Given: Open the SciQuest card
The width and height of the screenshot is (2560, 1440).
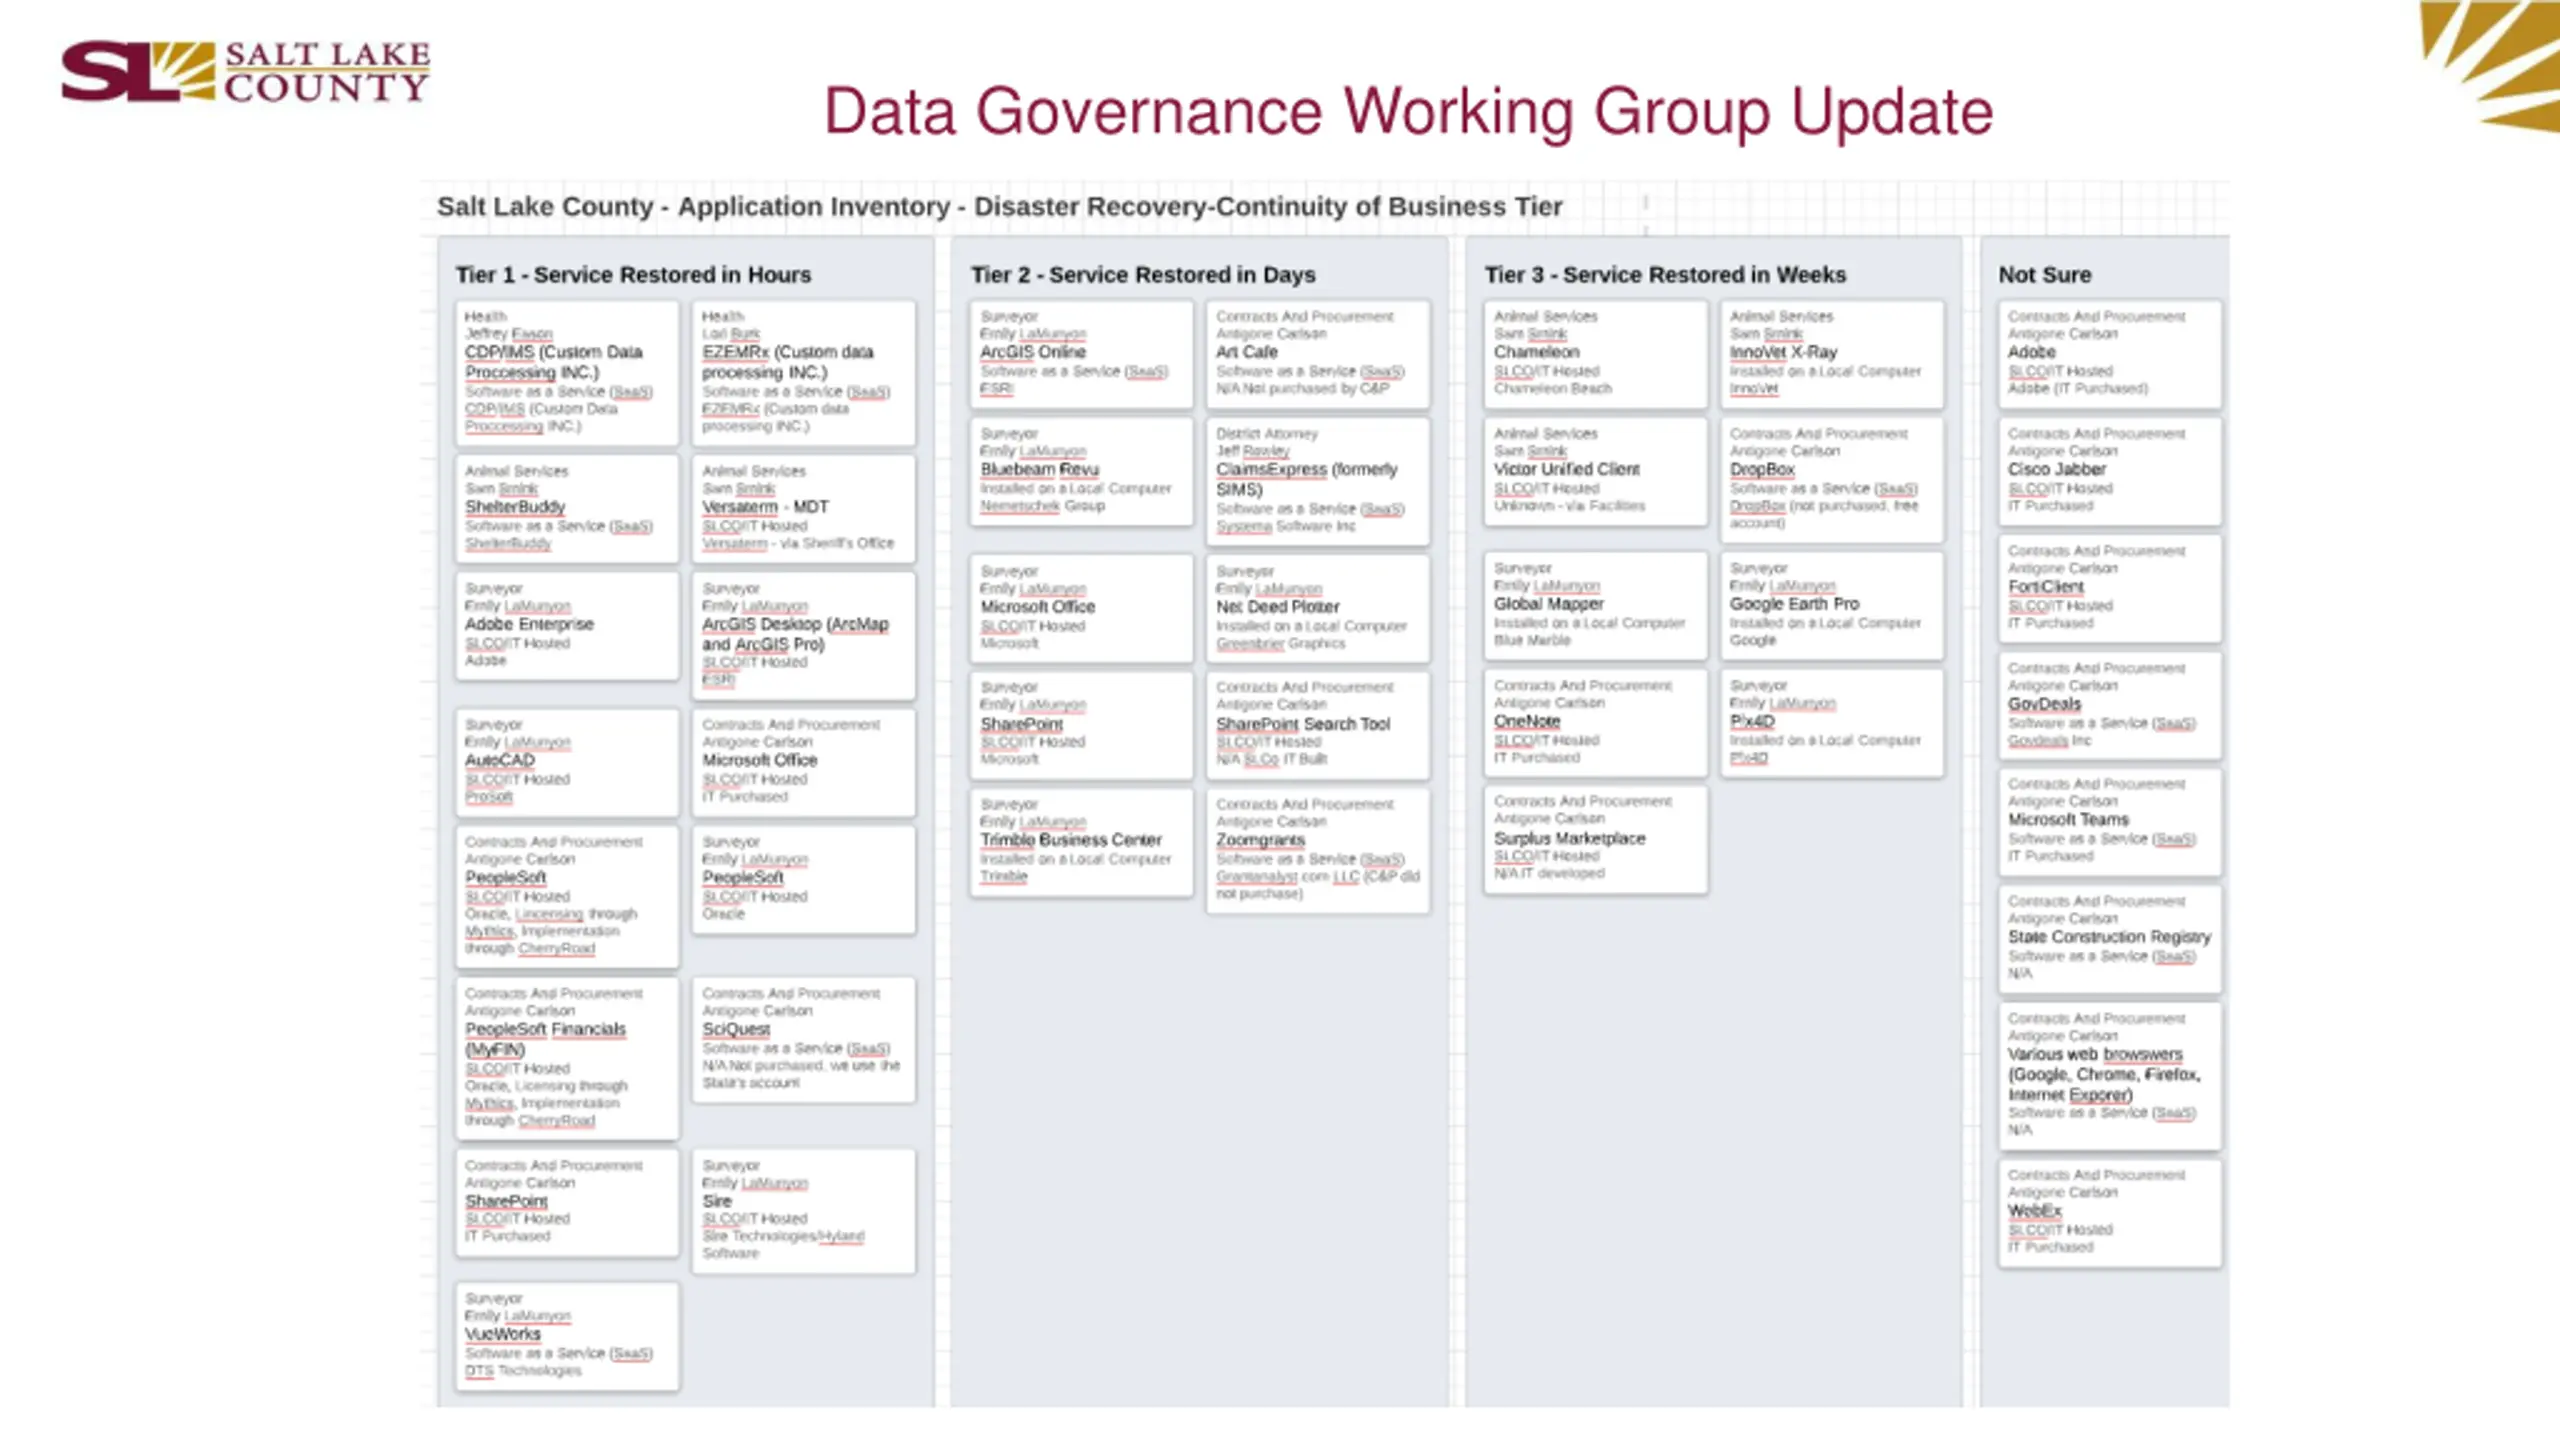Looking at the screenshot, I should (804, 1041).
